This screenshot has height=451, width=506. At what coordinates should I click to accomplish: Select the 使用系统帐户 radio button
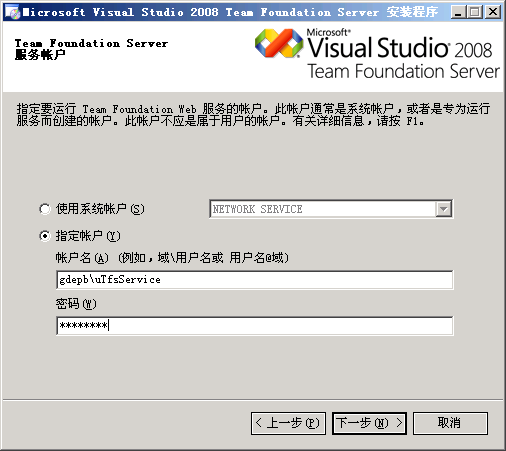(x=45, y=209)
